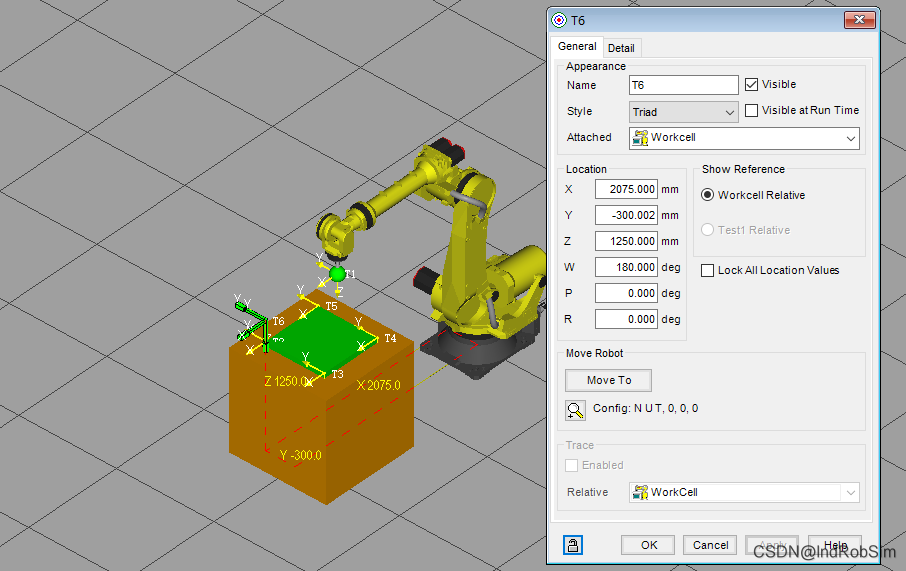Image resolution: width=906 pixels, height=571 pixels.
Task: Toggle the Visible checkbox
Action: pyautogui.click(x=751, y=84)
